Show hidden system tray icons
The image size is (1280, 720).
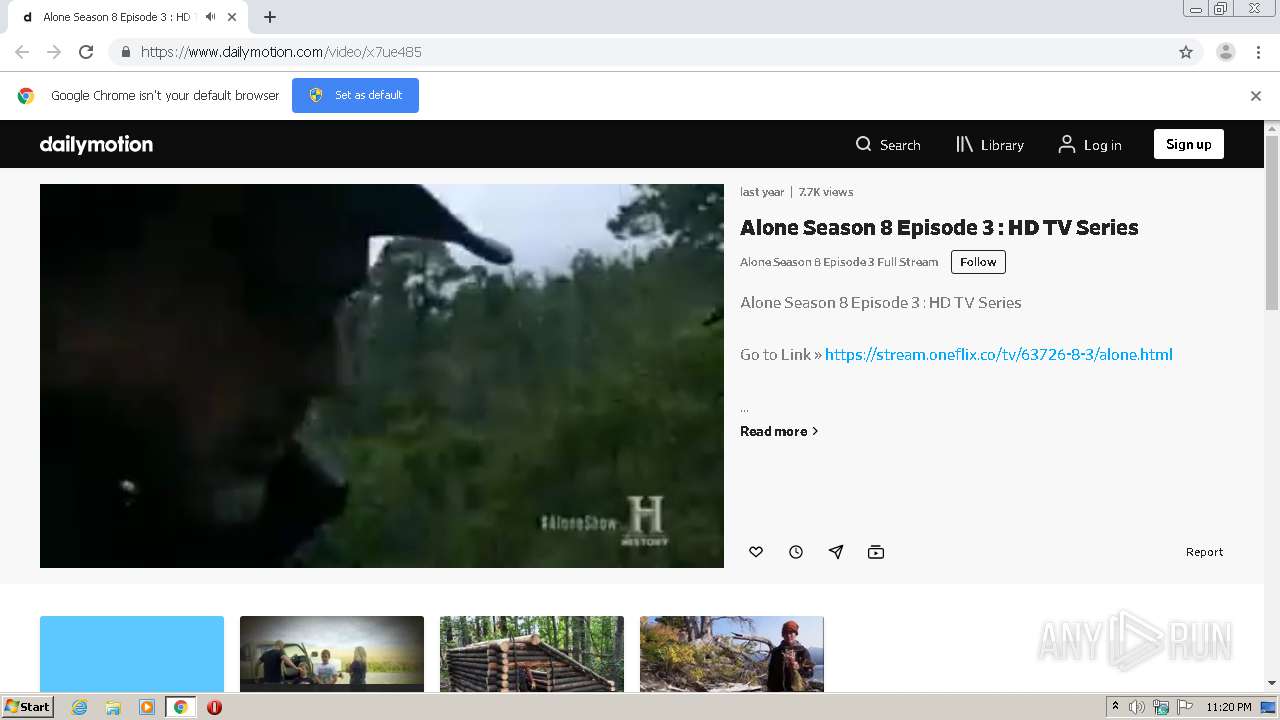click(x=1115, y=707)
